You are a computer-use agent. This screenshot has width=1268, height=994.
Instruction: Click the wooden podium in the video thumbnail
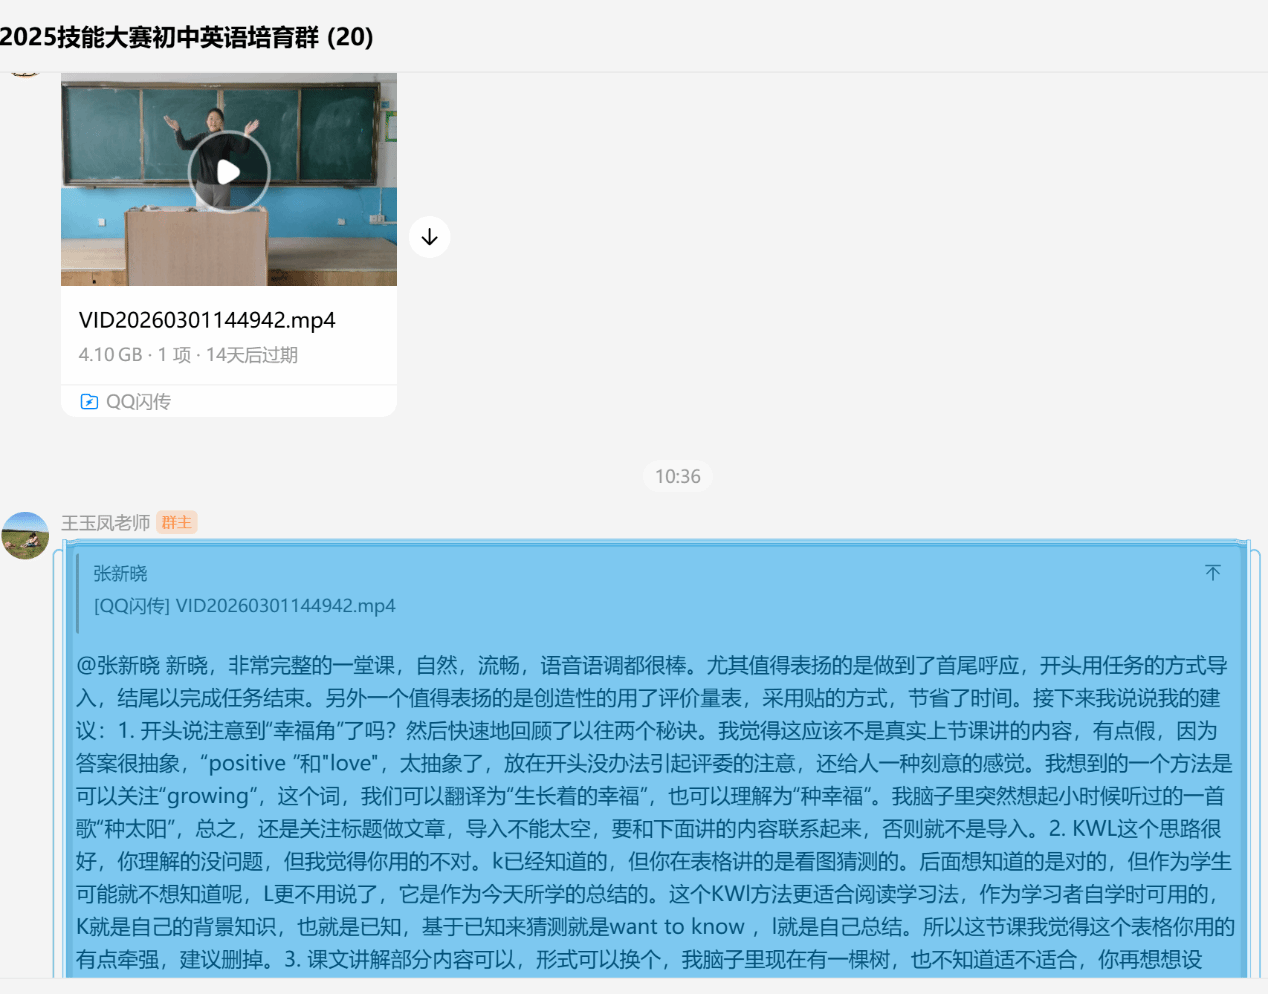(x=195, y=245)
